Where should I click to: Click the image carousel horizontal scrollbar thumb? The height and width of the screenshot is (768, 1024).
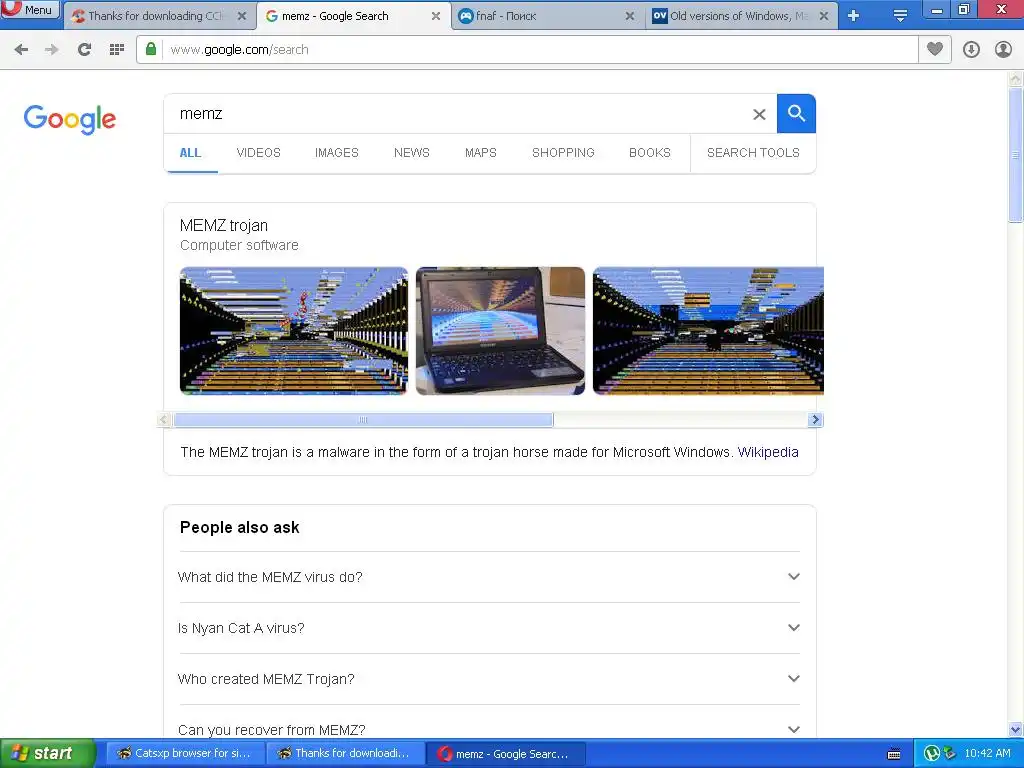click(x=363, y=420)
